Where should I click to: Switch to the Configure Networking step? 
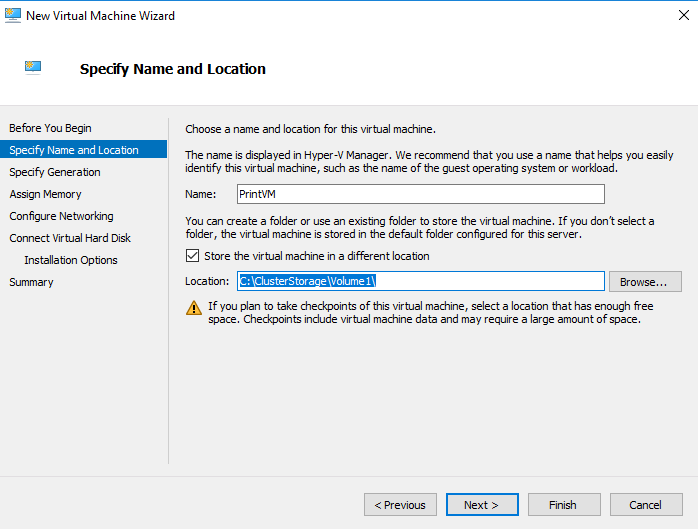coord(61,216)
